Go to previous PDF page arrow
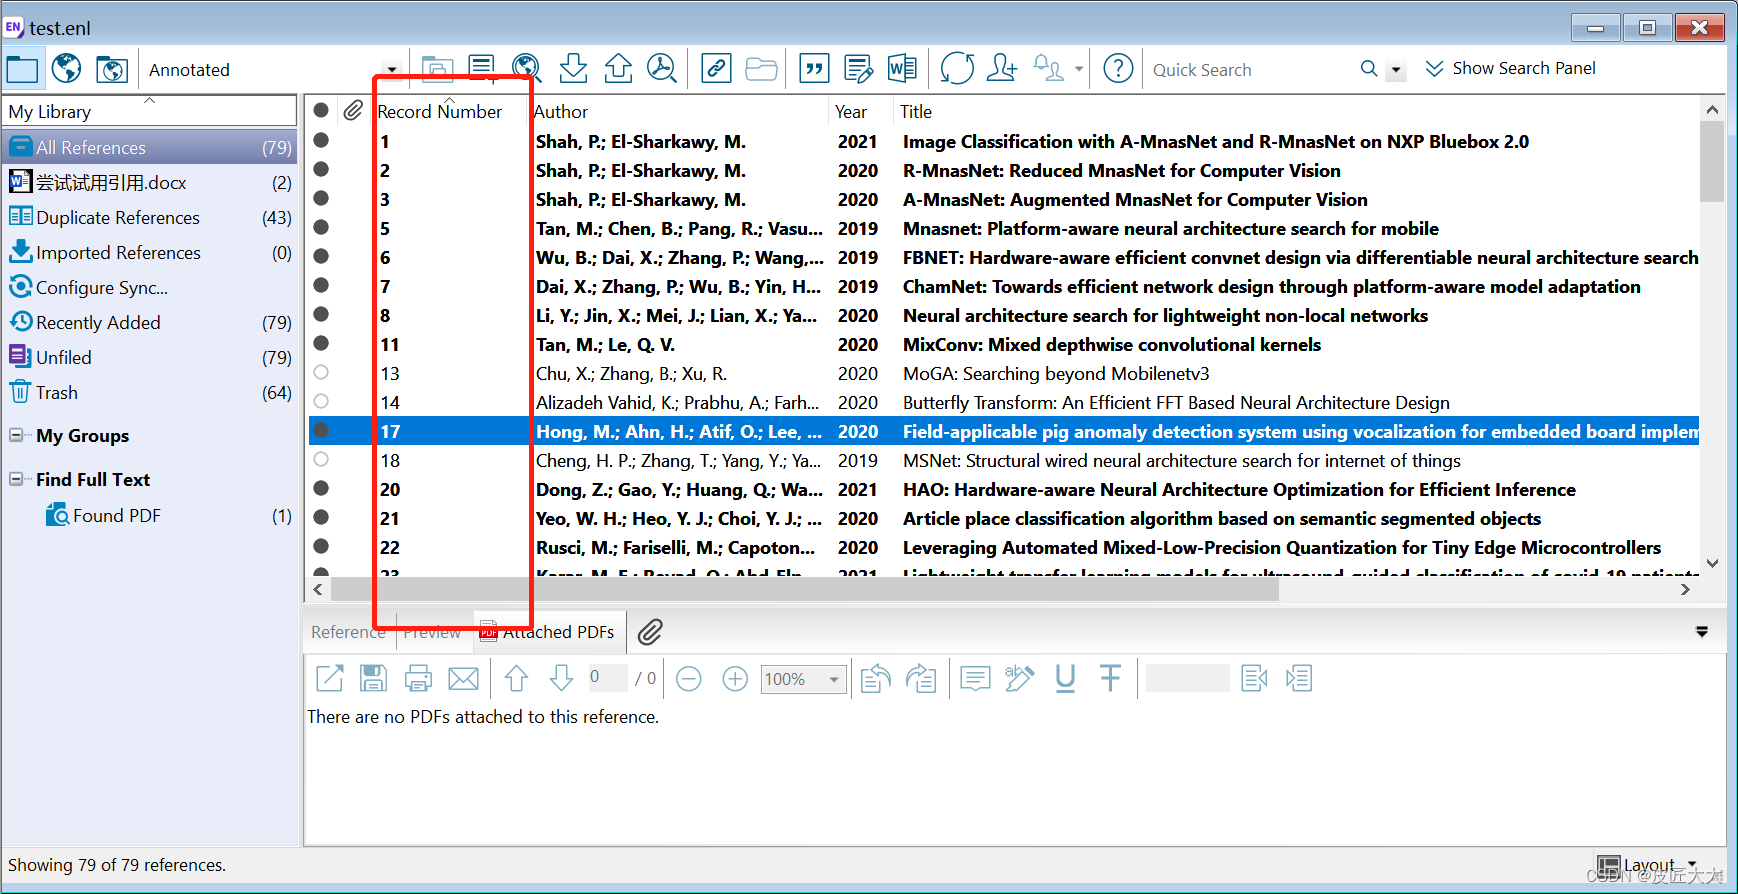The height and width of the screenshot is (894, 1738). [516, 678]
